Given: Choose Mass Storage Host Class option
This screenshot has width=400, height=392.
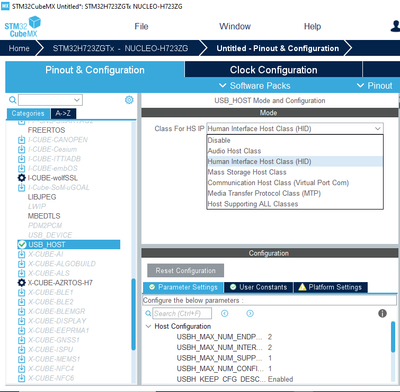Looking at the screenshot, I should click(295, 172).
